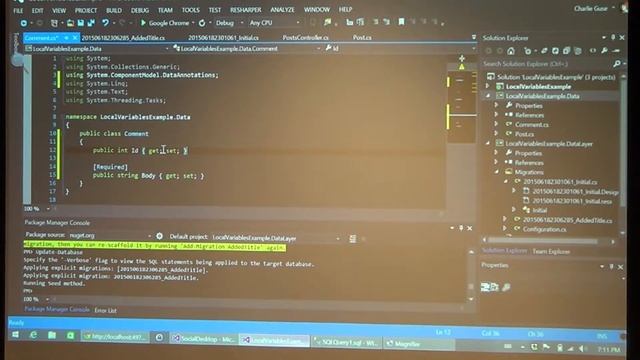The image size is (640, 360).
Task: Collapse the Migrations folder node
Action: (x=497, y=172)
